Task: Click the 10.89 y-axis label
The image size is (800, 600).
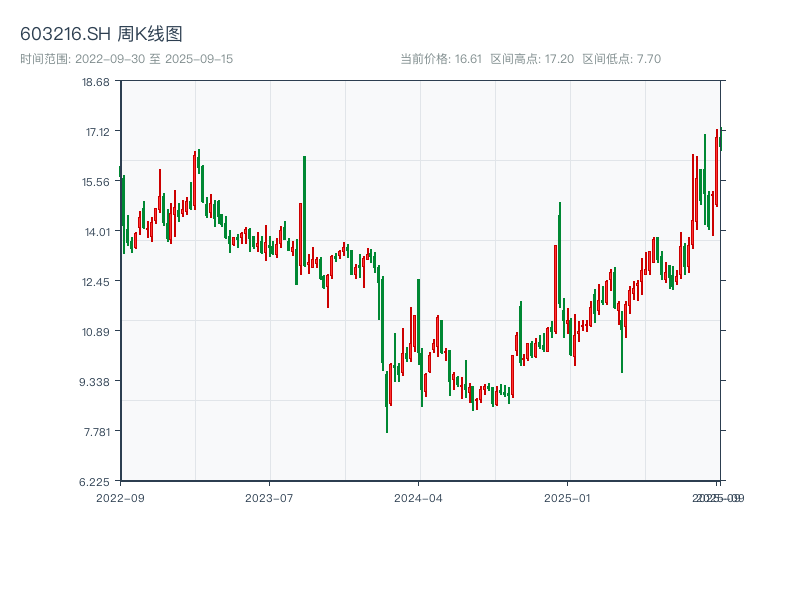Action: pos(95,332)
